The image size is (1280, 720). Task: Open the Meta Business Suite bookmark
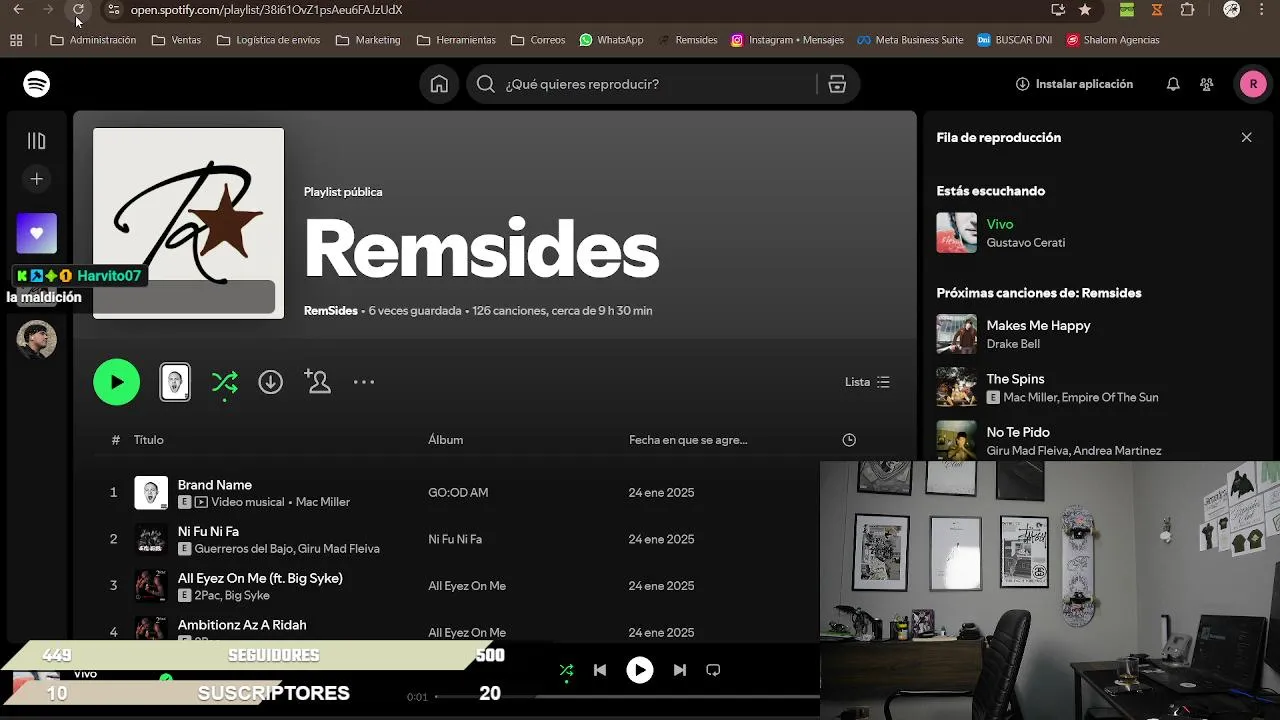910,40
